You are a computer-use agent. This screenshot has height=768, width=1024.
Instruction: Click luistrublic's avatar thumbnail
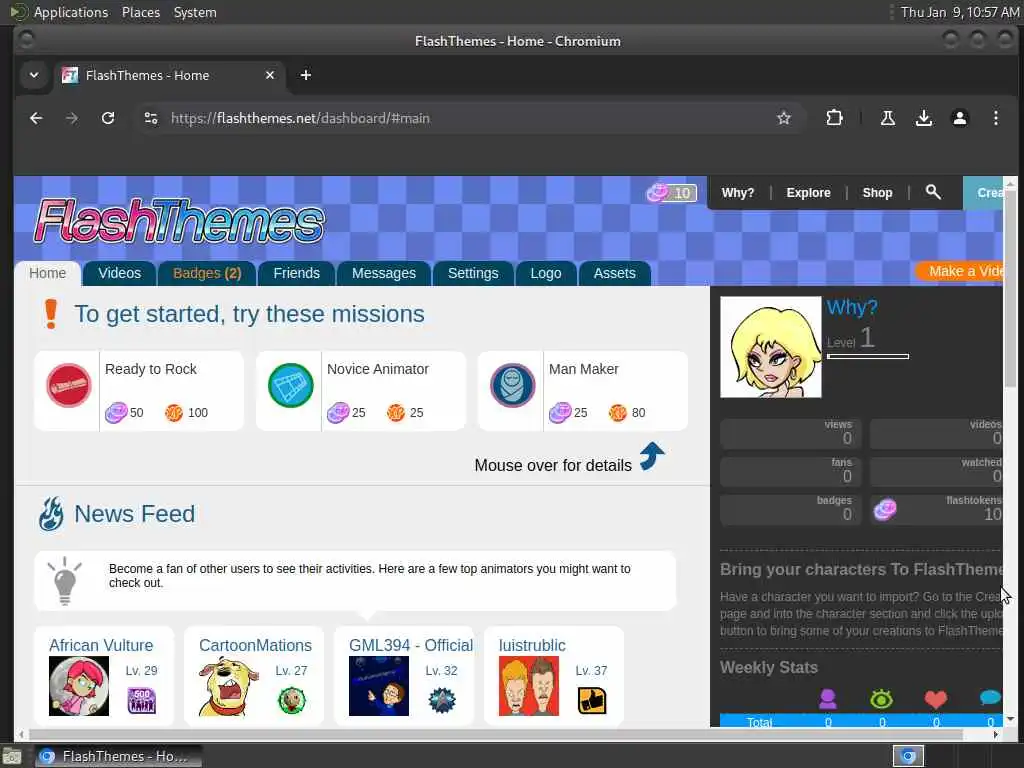coord(529,686)
